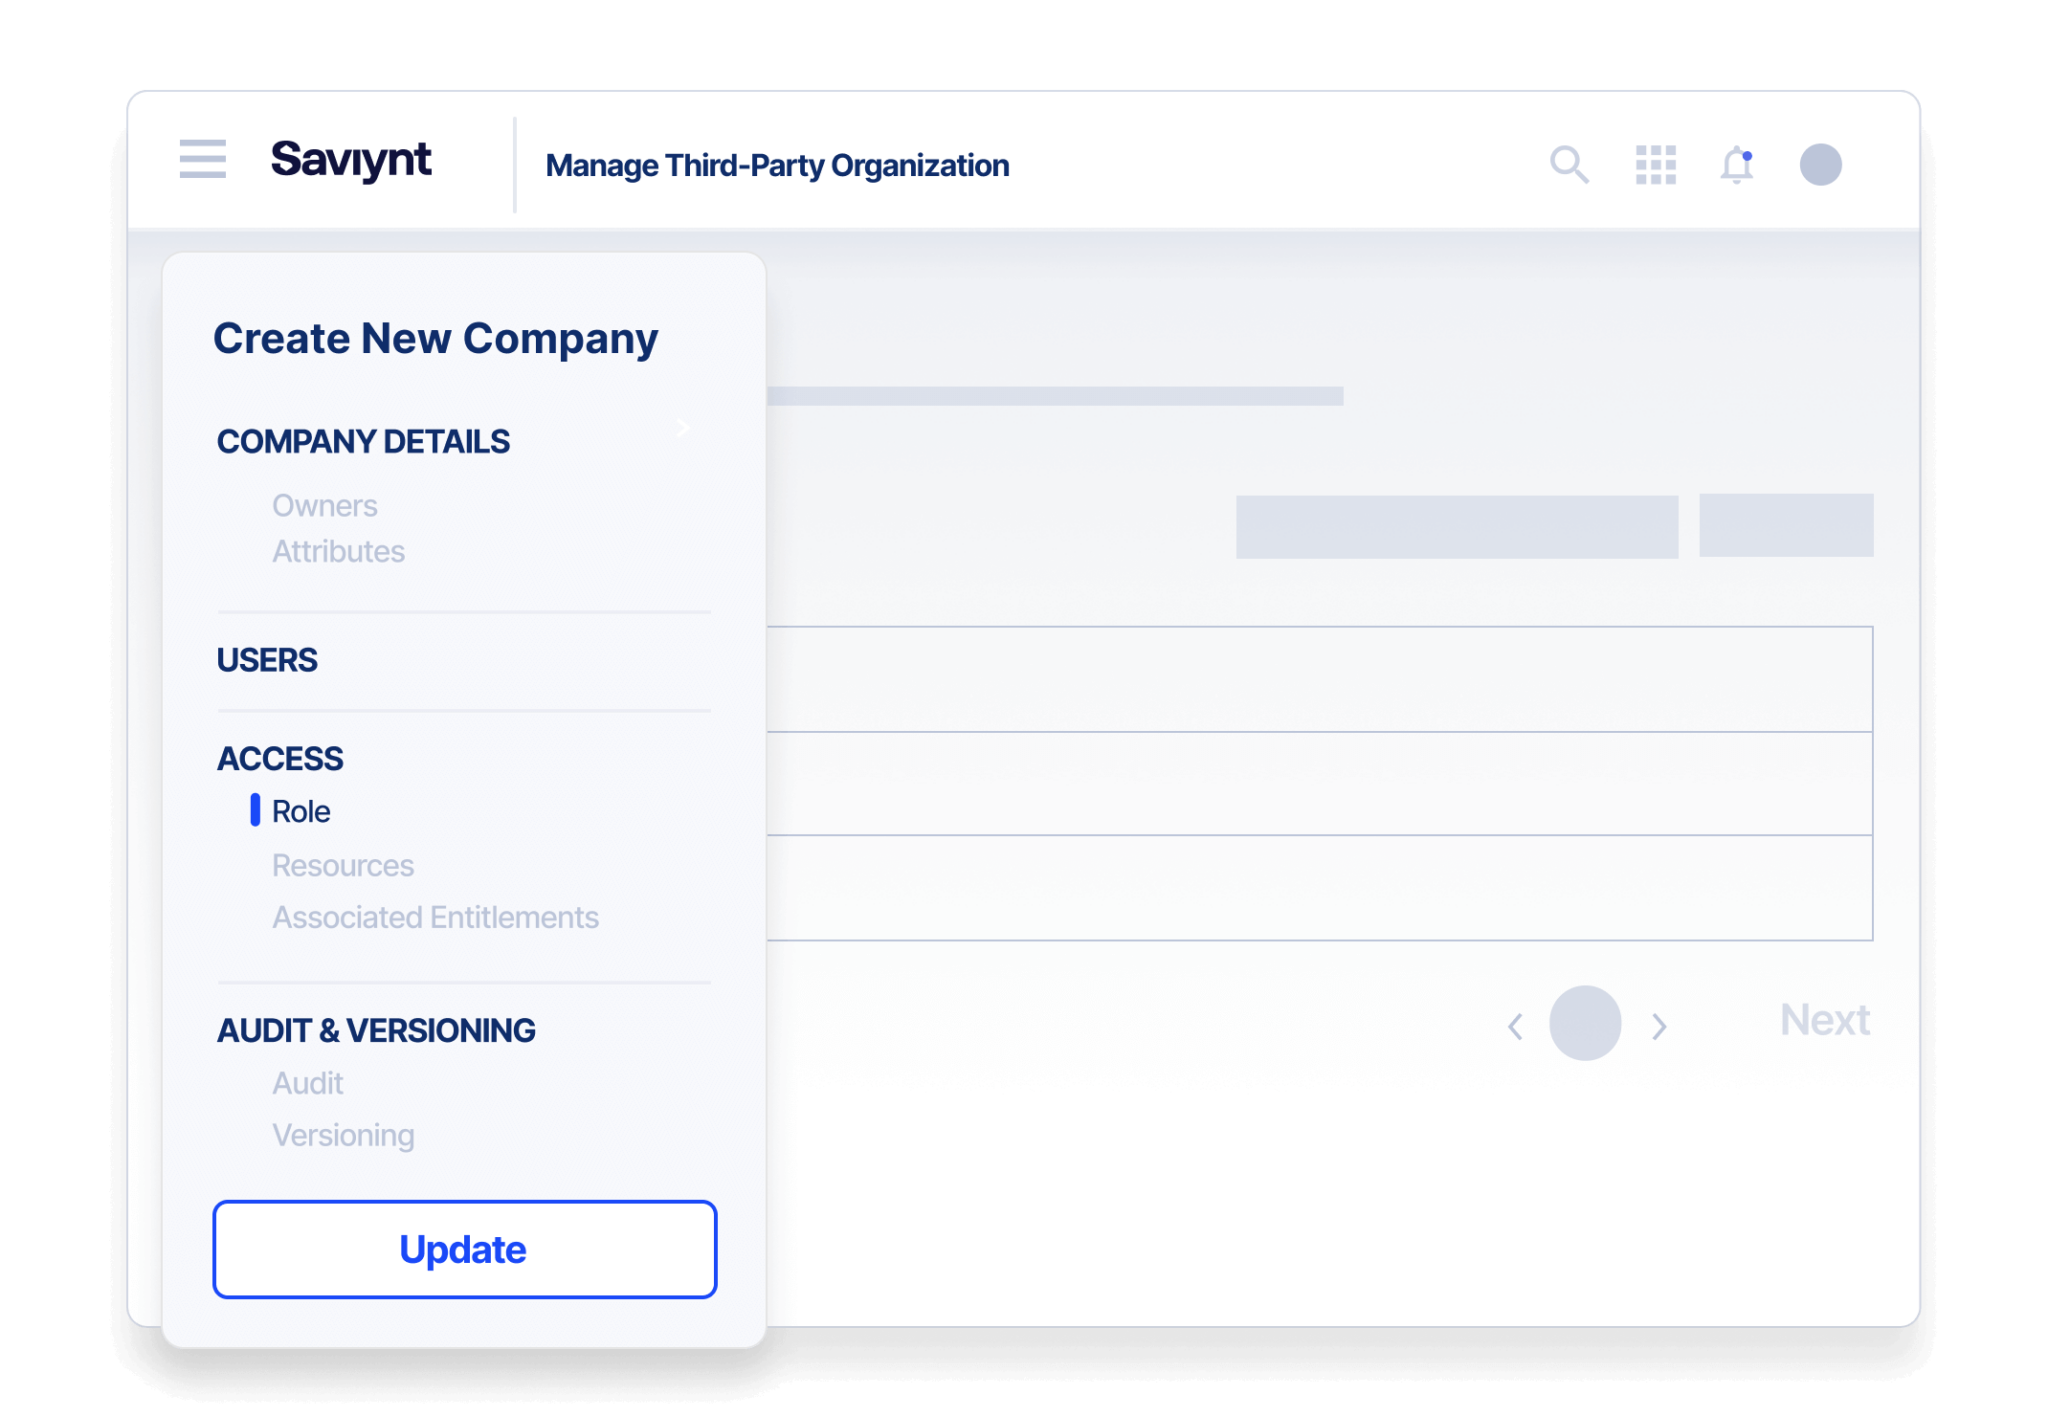Image resolution: width=2048 pixels, height=1416 pixels.
Task: View notifications via the bell icon
Action: click(x=1737, y=165)
